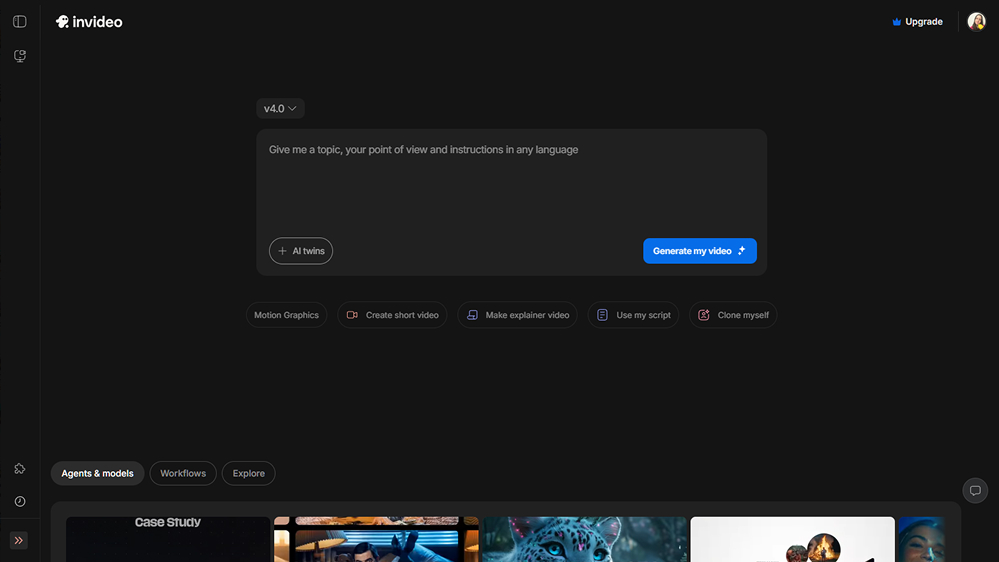Viewport: 999px width, 562px height.
Task: Click Generate my video button
Action: [699, 251]
